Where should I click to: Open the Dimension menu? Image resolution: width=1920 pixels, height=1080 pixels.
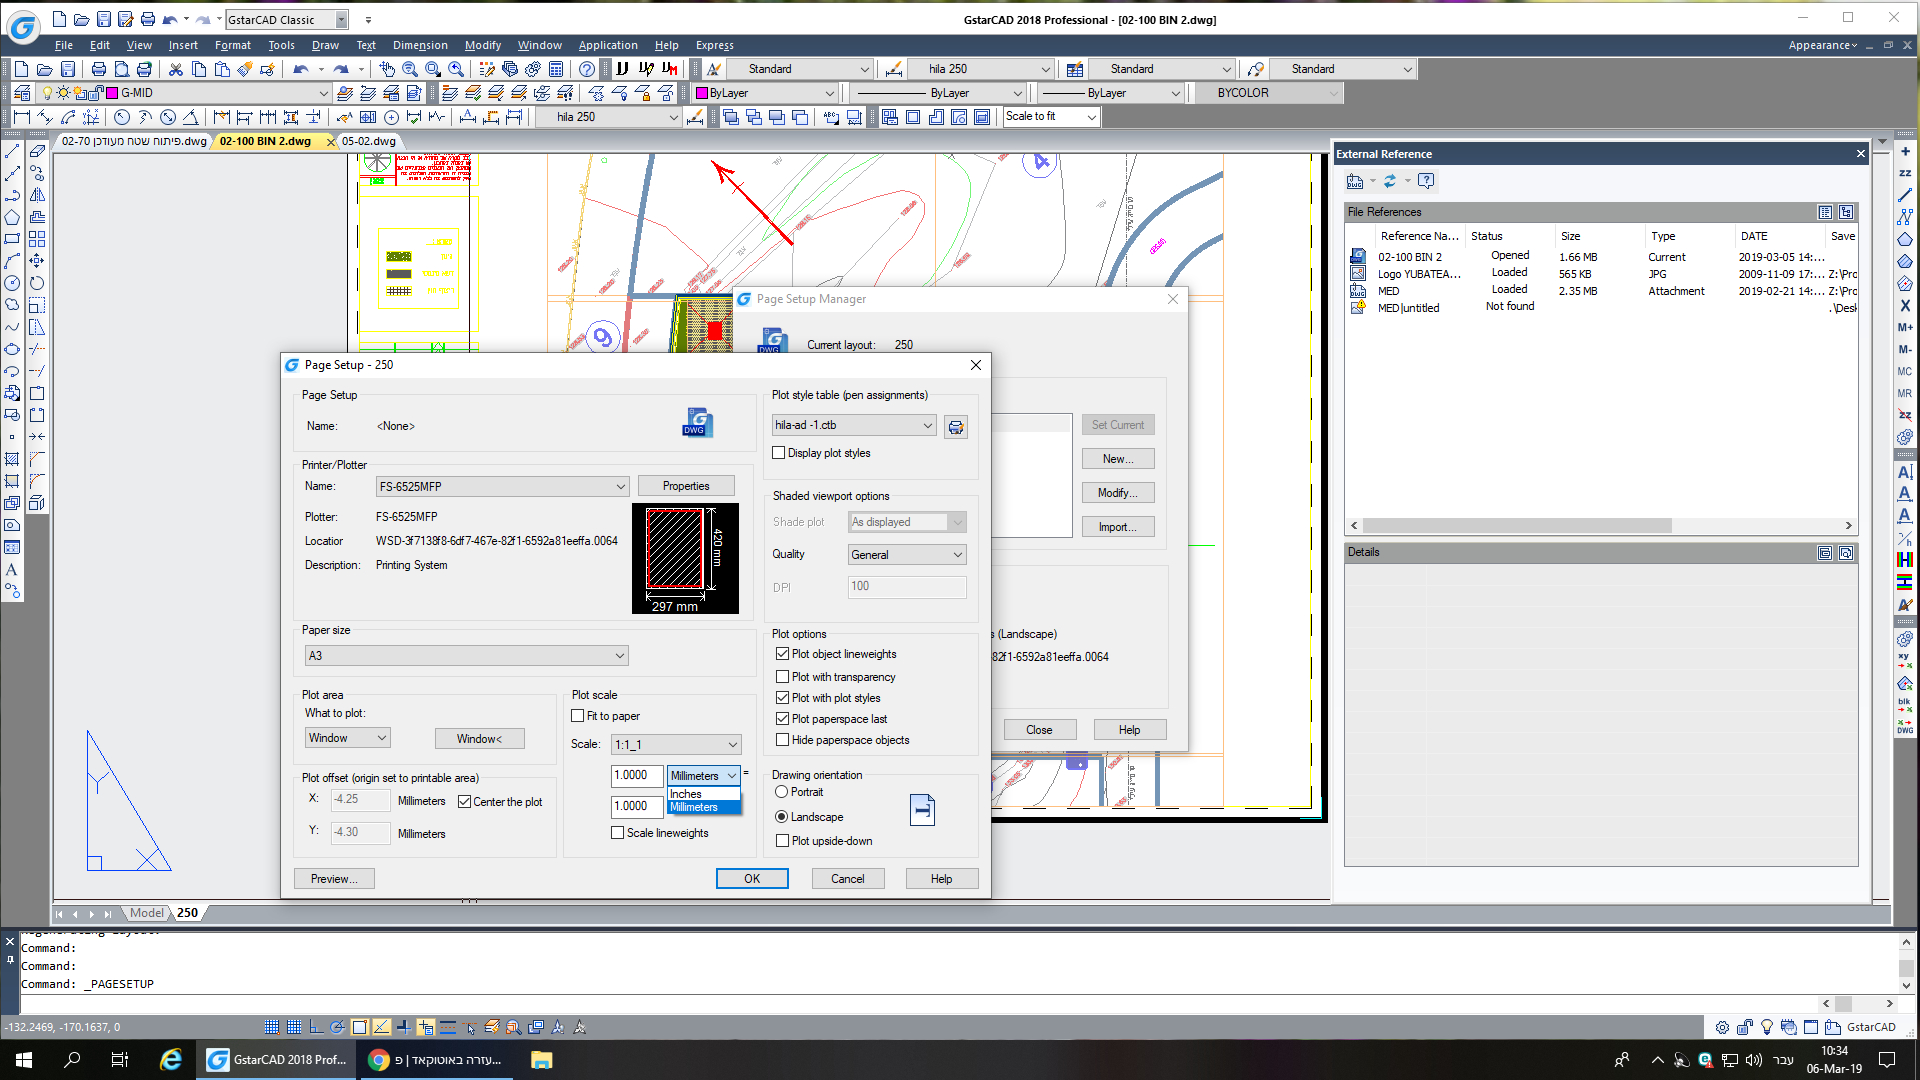point(420,45)
